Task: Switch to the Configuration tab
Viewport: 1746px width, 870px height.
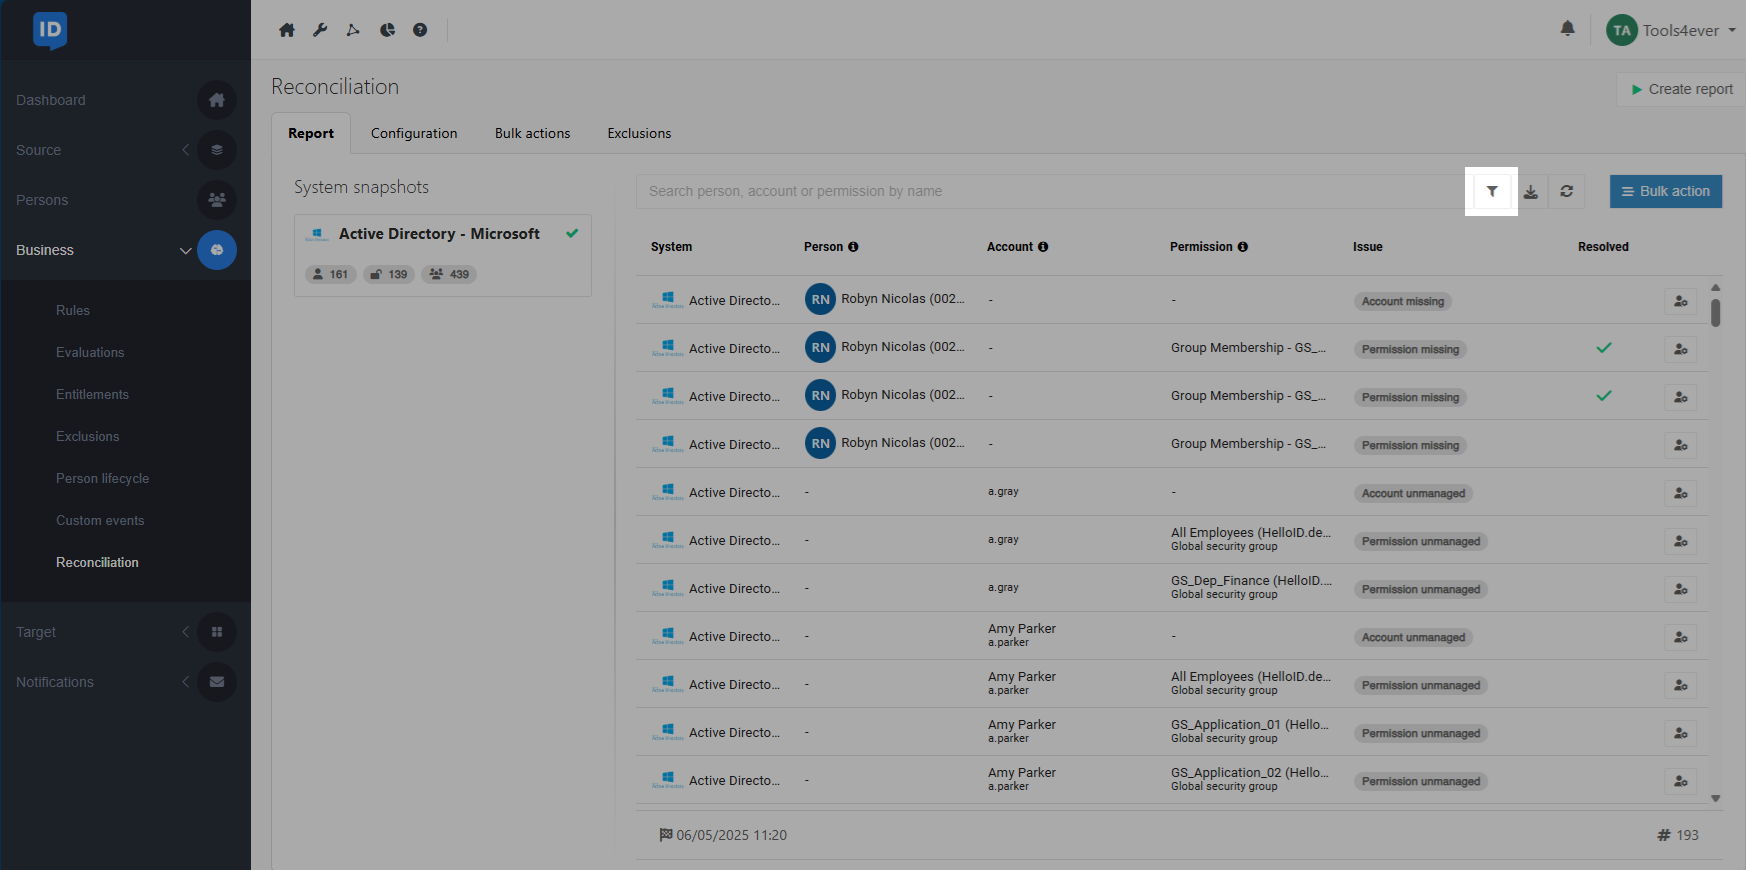Action: click(414, 133)
